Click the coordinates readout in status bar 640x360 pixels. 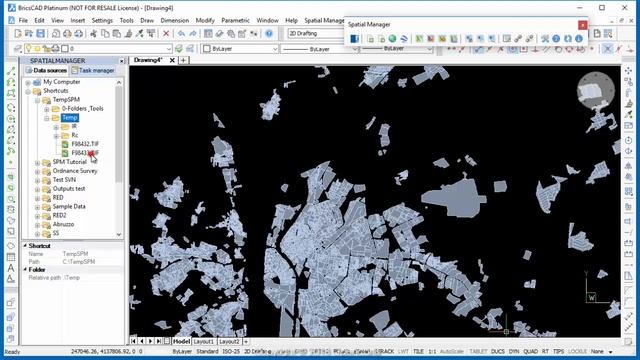pos(107,351)
